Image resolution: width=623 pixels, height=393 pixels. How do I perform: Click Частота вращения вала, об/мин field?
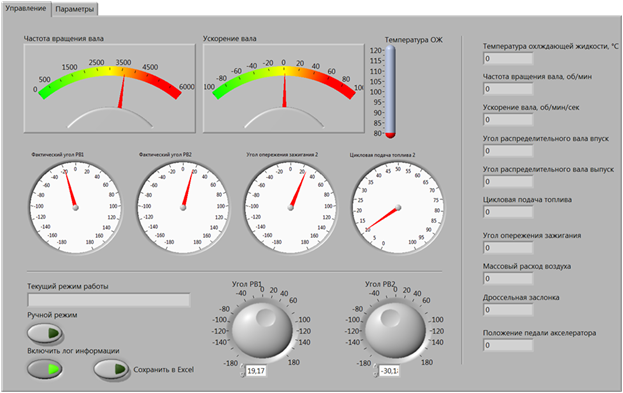pyautogui.click(x=508, y=89)
